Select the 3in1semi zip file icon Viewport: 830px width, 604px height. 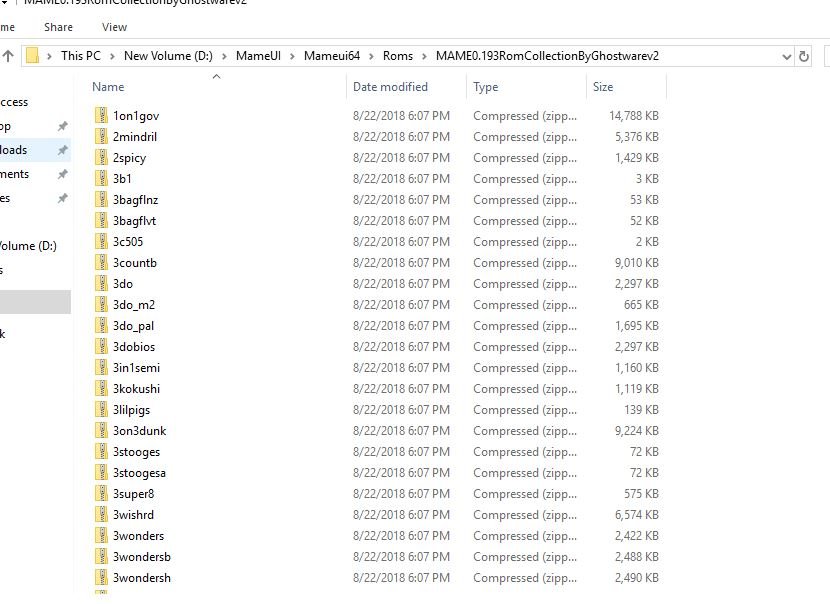coord(101,367)
